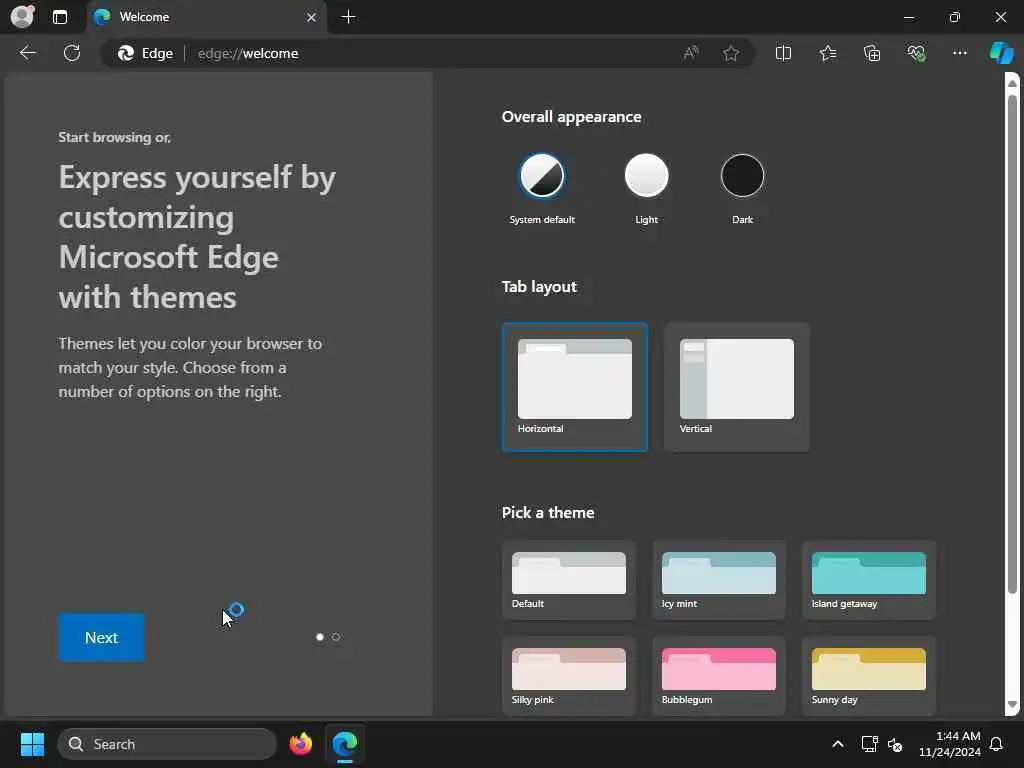Screen dimensions: 1024x768
Task: Open Firefox from the taskbar
Action: tap(301, 744)
